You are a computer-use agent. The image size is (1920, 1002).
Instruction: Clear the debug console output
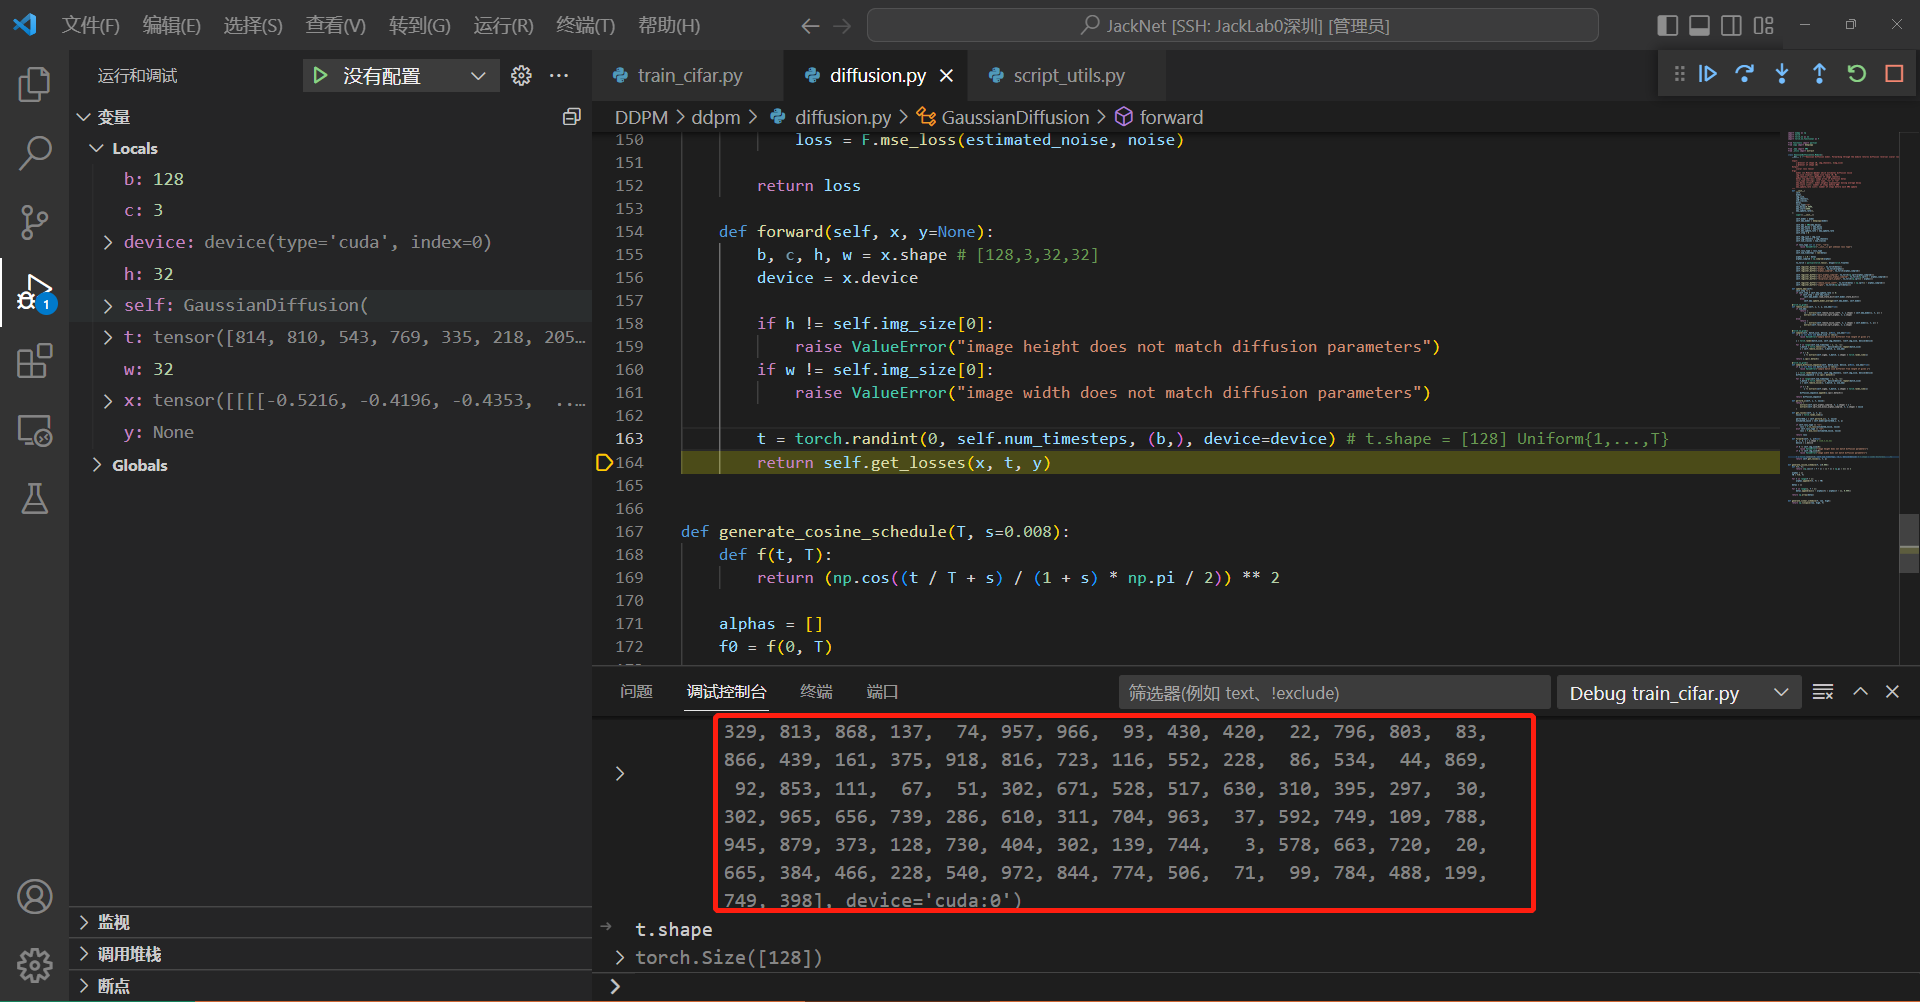[x=1823, y=692]
